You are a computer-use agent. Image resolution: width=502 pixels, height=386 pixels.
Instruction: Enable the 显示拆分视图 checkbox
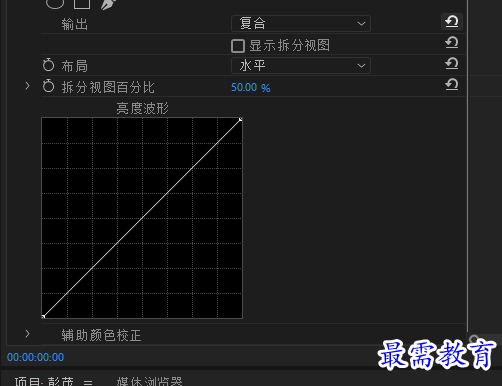click(238, 46)
